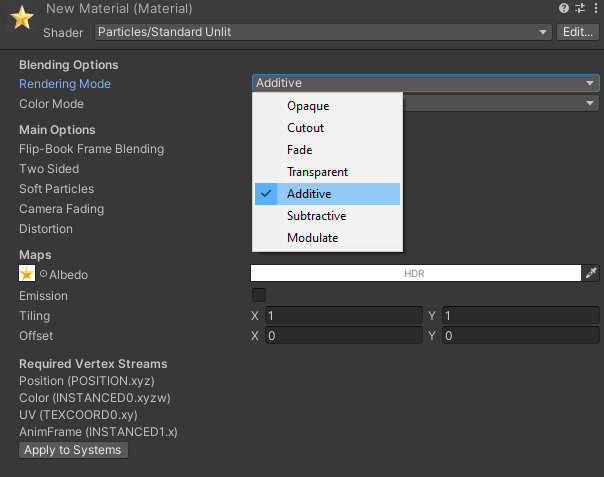604x477 pixels.
Task: Collapse the Rendering Mode dropdown
Action: point(425,83)
